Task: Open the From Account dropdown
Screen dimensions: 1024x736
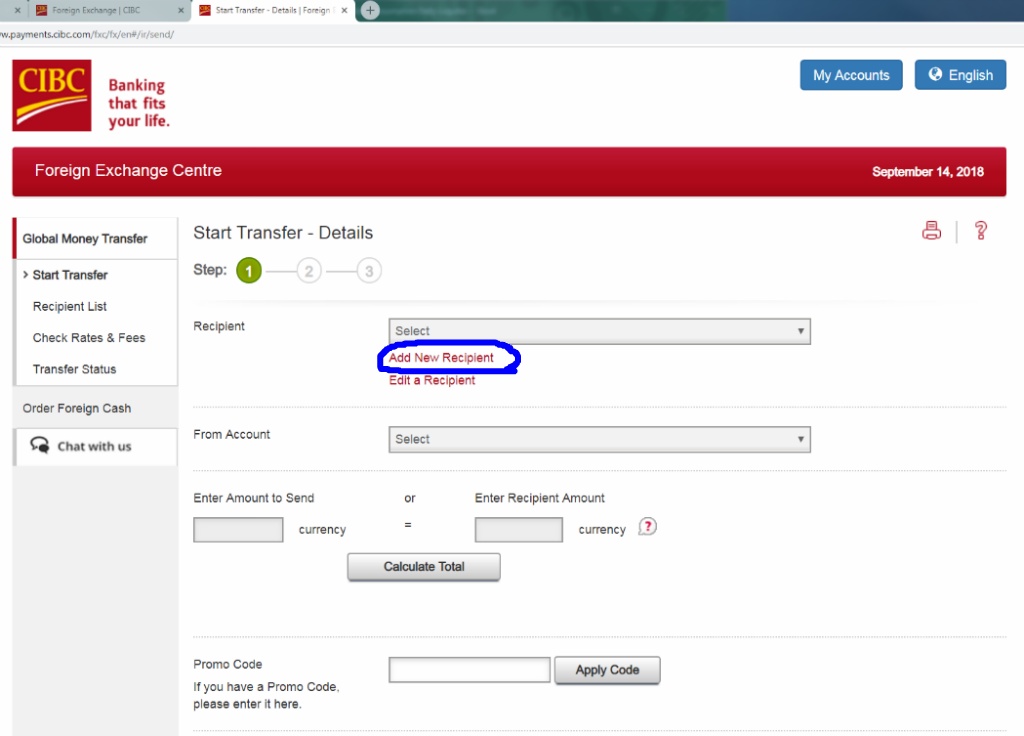Action: pyautogui.click(x=600, y=440)
